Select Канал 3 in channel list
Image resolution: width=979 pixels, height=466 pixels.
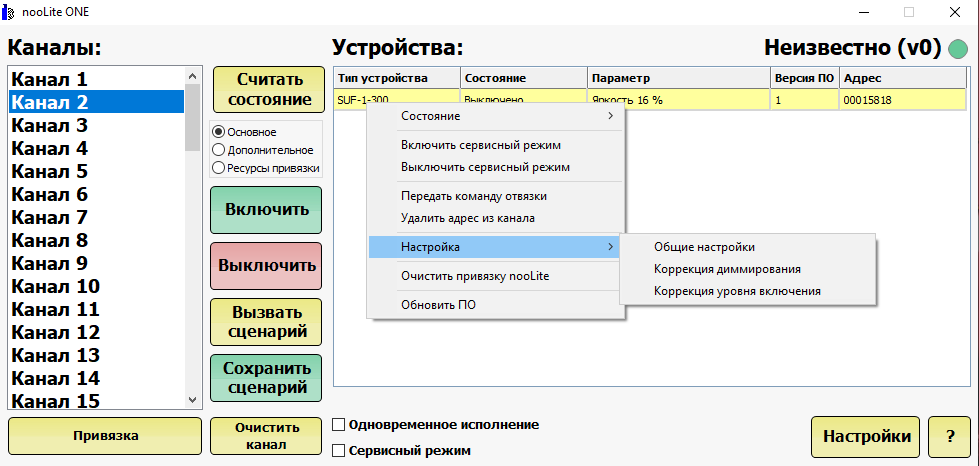point(97,125)
